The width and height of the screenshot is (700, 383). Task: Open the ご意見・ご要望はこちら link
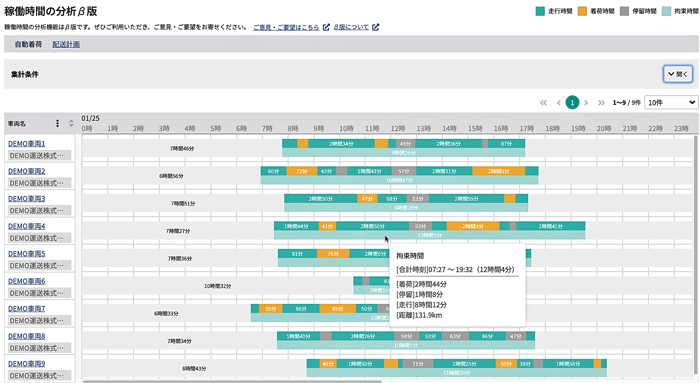(286, 27)
